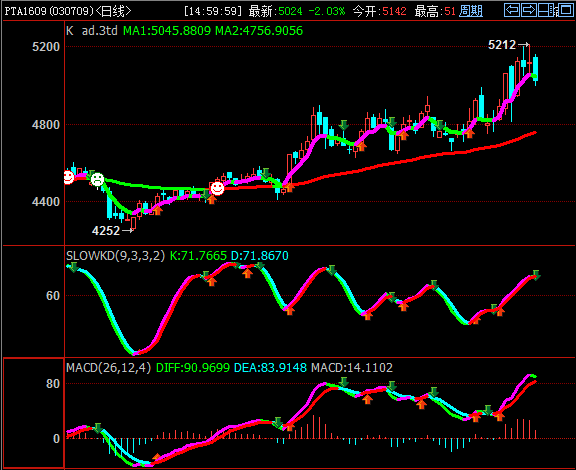576x470 pixels.
Task: Click the 4800 price axis label
Action: pyautogui.click(x=46, y=125)
